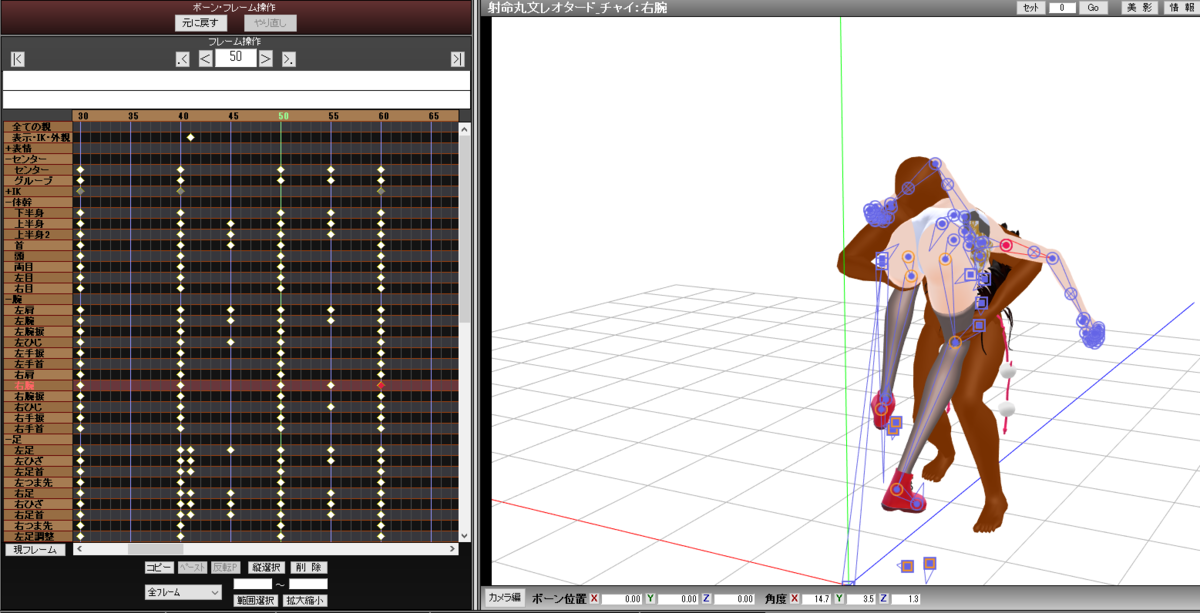
Task: Collapse the −腕 group
Action: pyautogui.click(x=37, y=299)
